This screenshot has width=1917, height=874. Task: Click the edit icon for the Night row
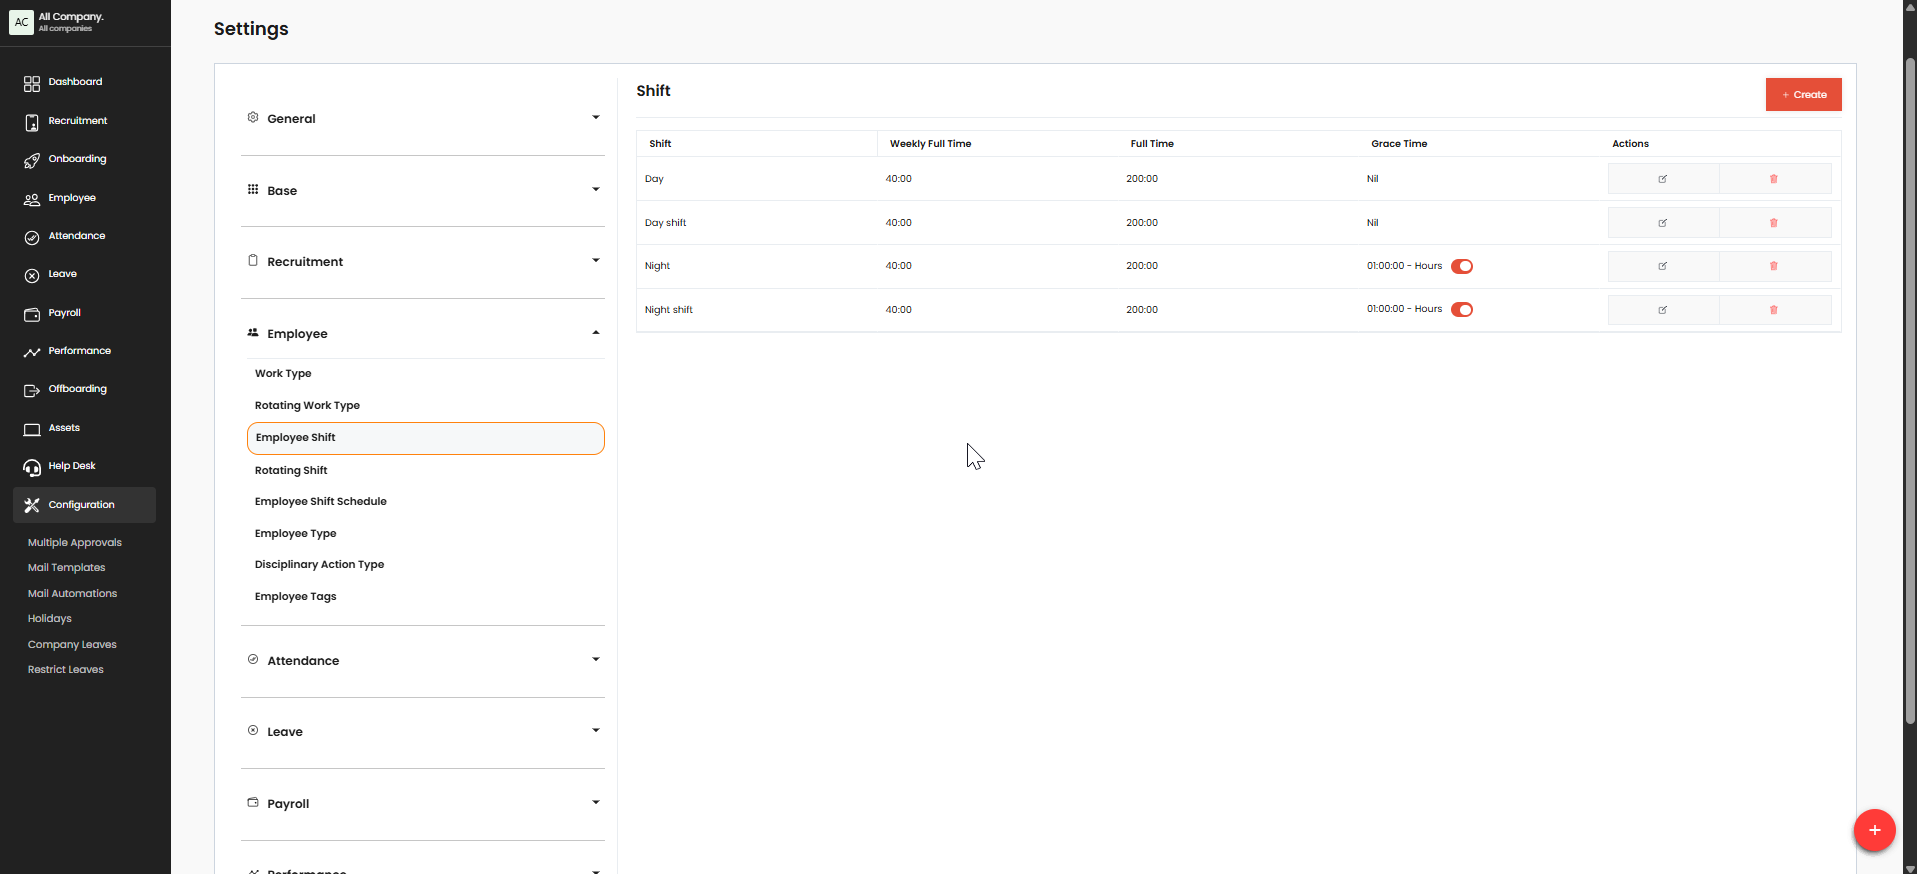[x=1662, y=266]
